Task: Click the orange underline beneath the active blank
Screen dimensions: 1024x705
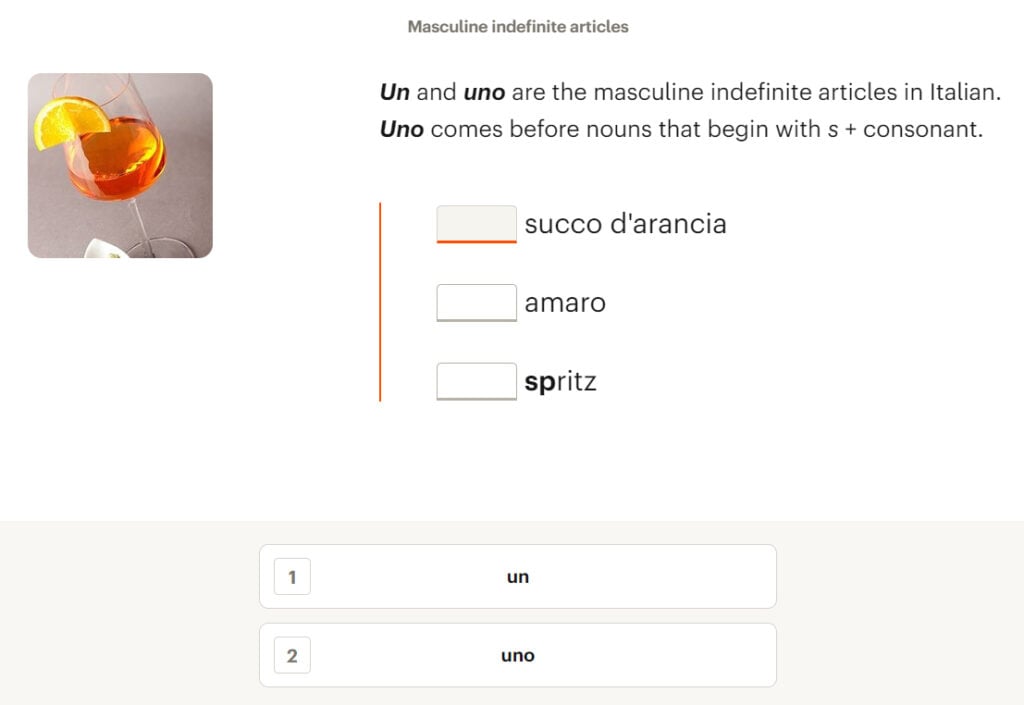Action: 476,241
